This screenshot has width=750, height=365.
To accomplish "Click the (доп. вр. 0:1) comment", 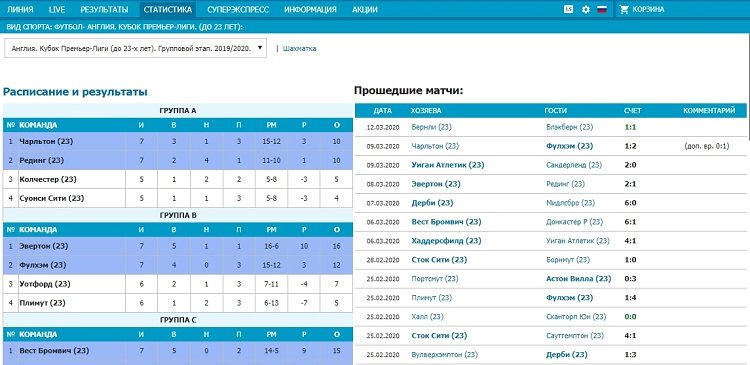I will (x=707, y=146).
